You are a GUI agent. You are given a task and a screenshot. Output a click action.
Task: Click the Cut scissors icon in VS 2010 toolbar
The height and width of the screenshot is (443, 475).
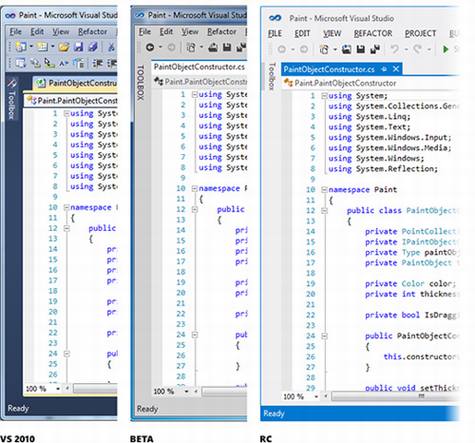click(x=111, y=47)
